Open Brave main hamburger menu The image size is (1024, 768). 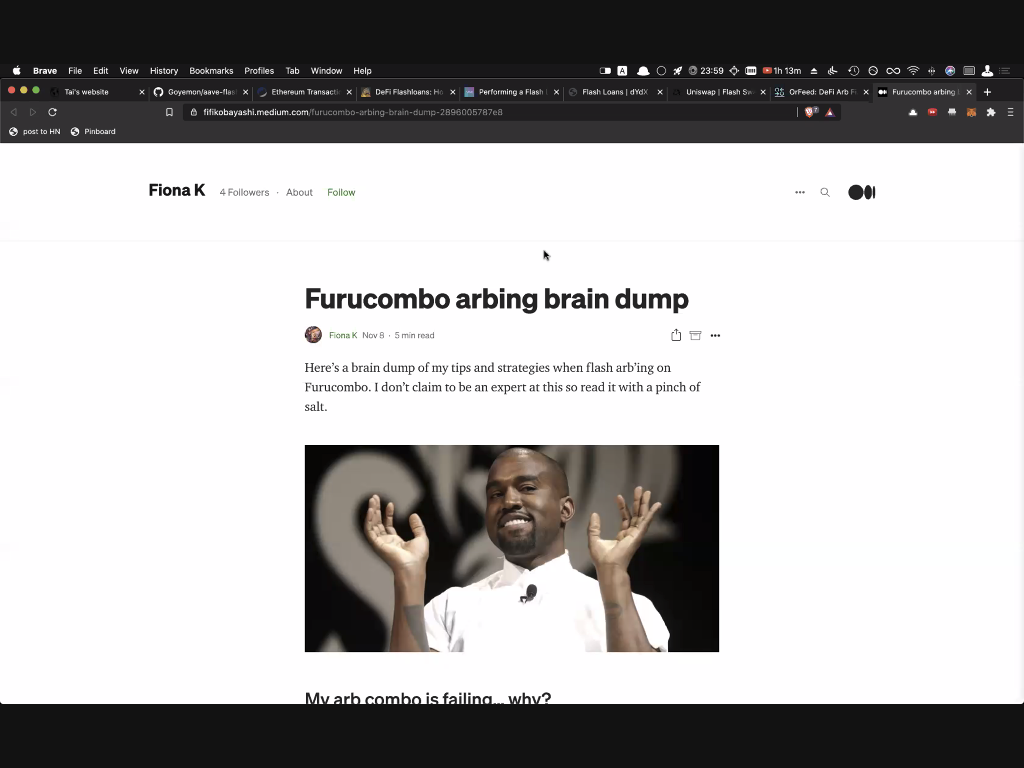click(x=1010, y=112)
